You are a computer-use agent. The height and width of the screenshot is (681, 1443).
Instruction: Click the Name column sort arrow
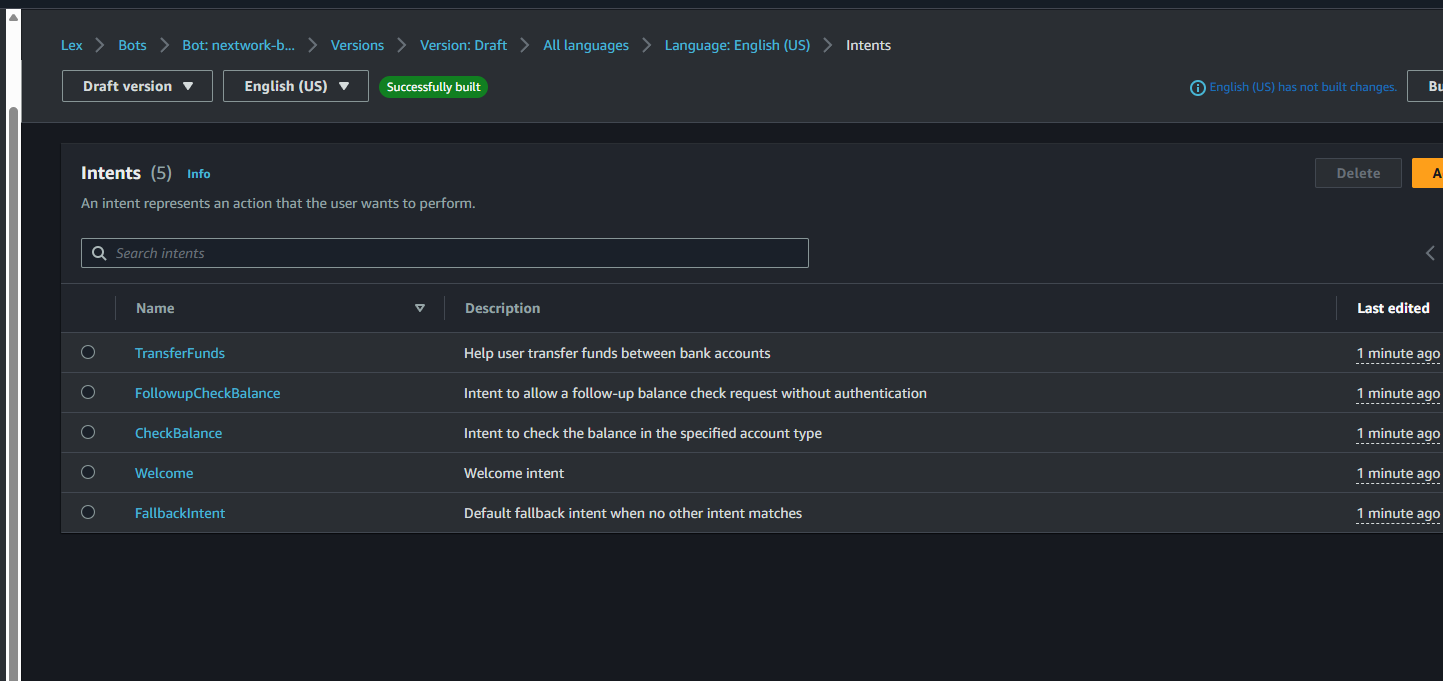420,308
